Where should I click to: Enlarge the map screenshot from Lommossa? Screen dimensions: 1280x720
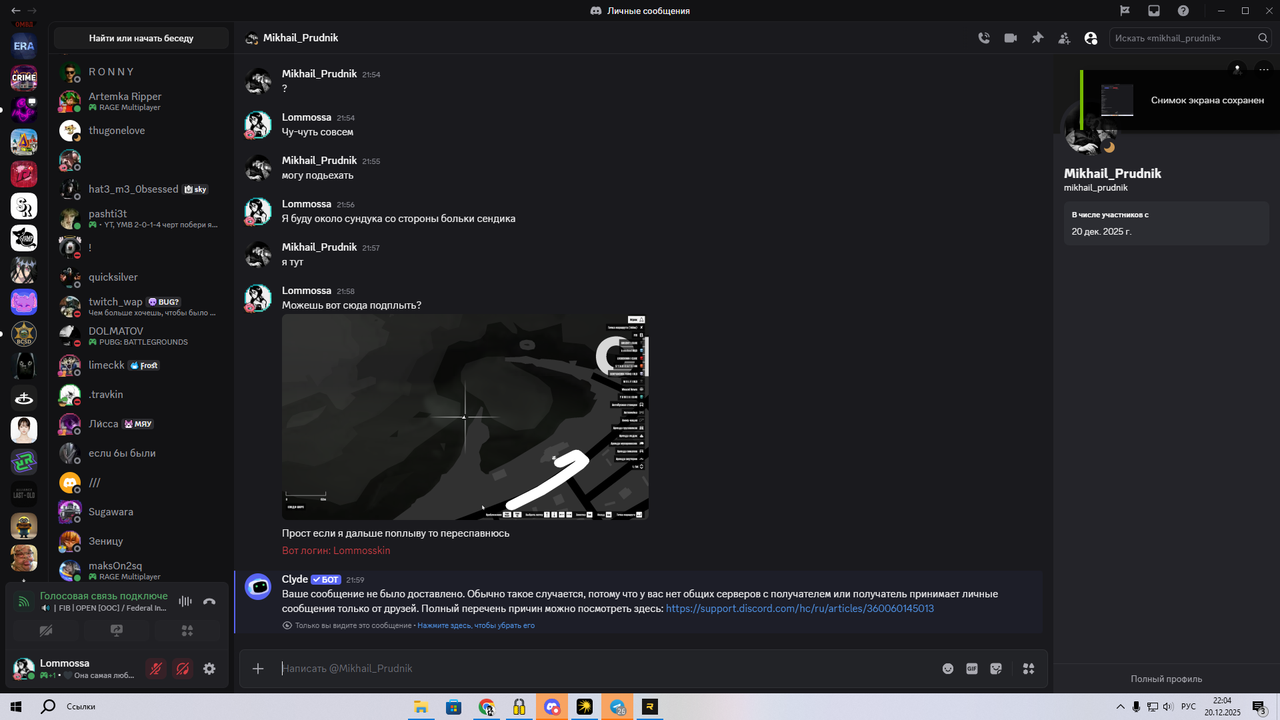pos(464,416)
